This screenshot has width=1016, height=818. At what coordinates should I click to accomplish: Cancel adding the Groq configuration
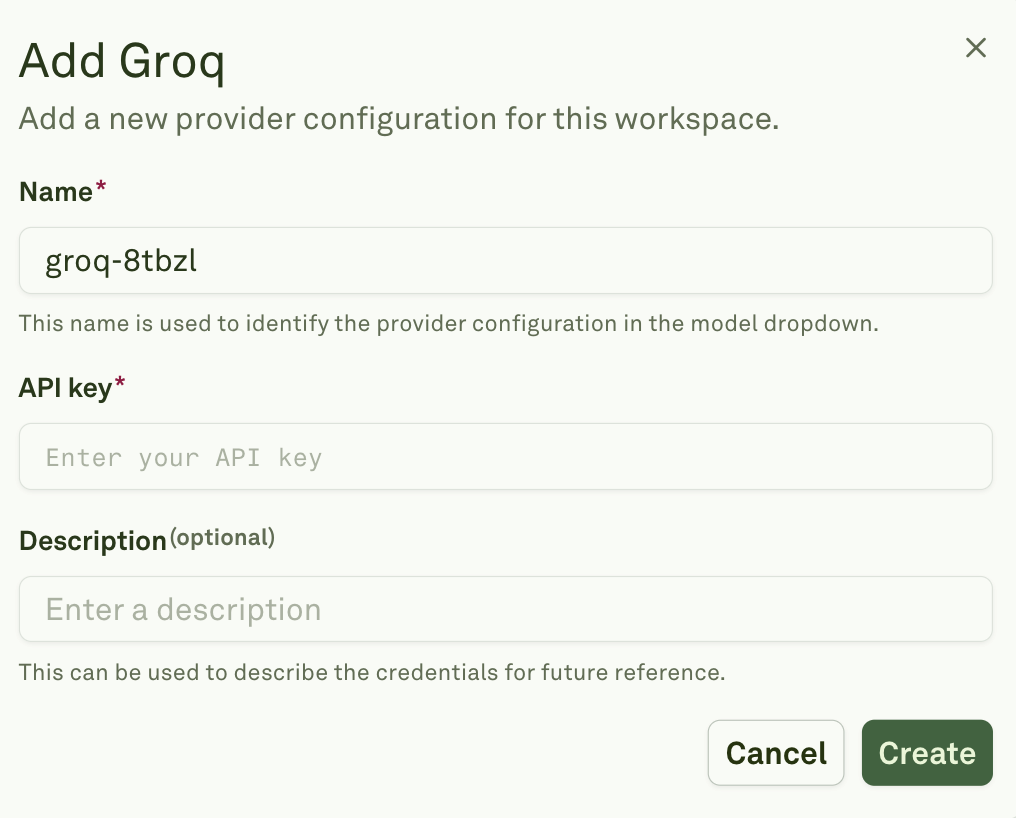click(x=776, y=753)
